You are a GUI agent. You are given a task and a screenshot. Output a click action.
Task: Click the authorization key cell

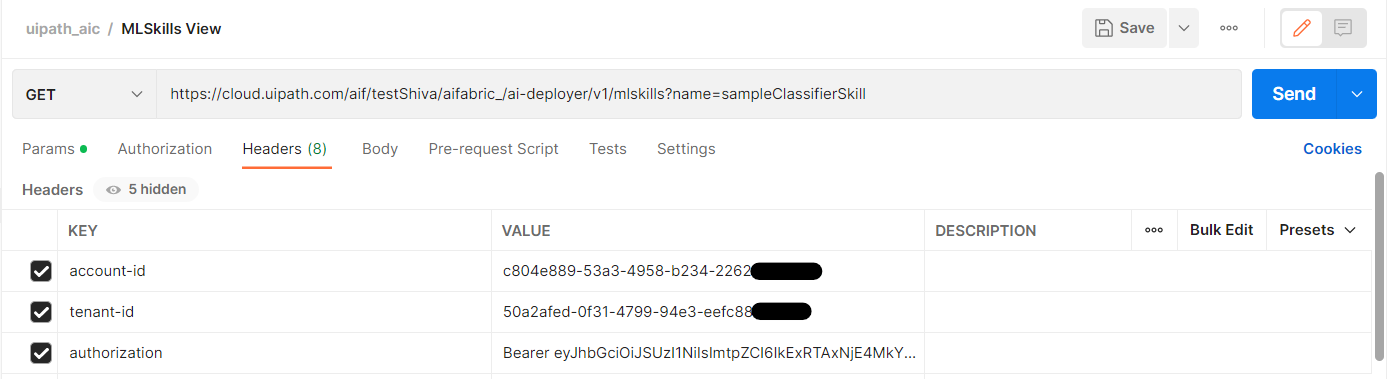pos(274,353)
